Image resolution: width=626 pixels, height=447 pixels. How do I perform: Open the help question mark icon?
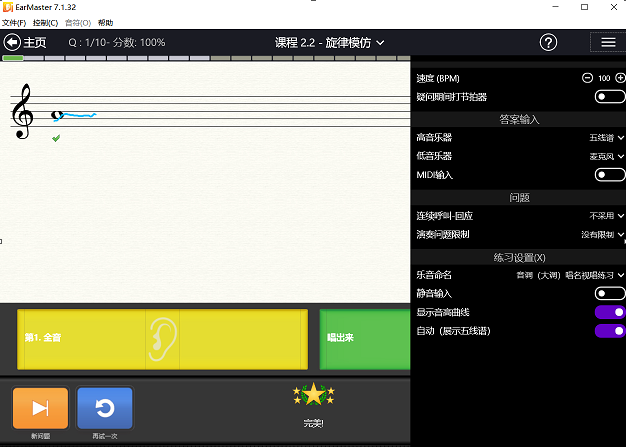[548, 42]
